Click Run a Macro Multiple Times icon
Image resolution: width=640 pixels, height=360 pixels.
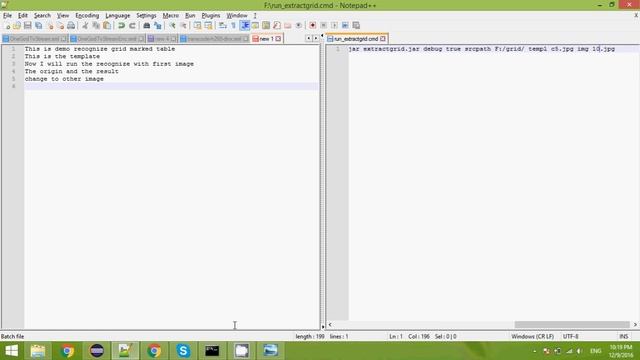click(x=345, y=26)
